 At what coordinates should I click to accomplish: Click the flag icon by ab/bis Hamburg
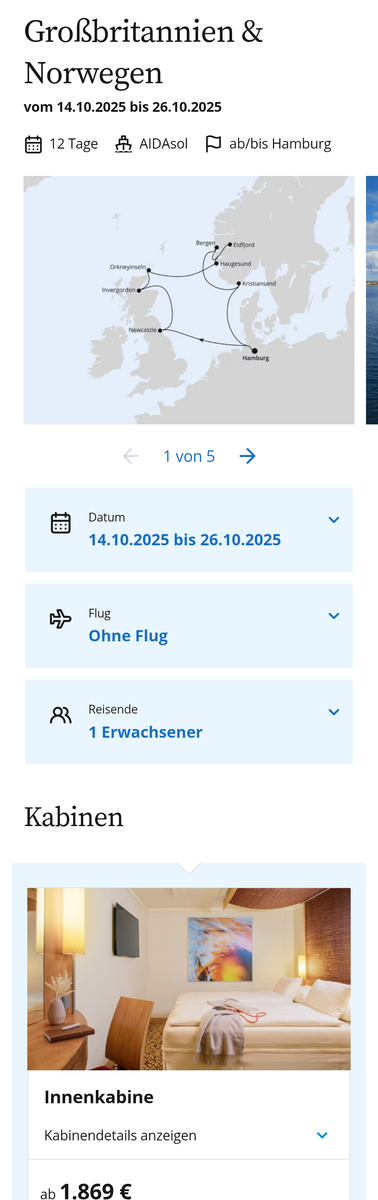(x=213, y=144)
